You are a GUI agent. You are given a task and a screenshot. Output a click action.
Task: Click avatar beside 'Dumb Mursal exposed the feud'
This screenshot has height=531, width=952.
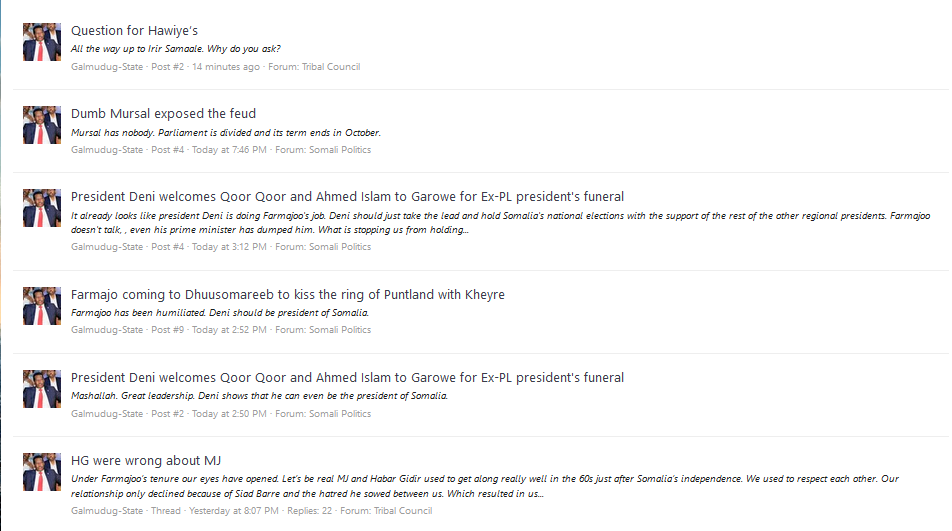(x=42, y=125)
